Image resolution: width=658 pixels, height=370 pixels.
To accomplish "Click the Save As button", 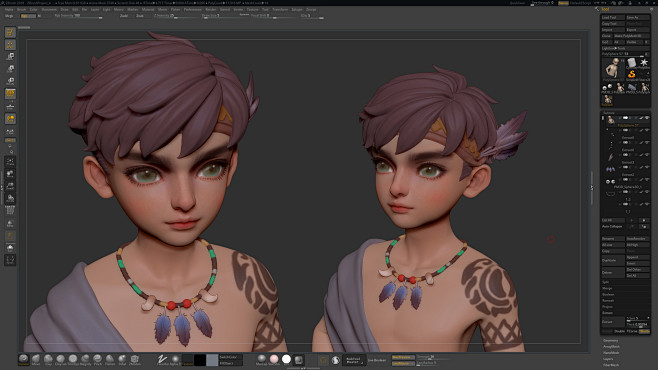I will tap(637, 18).
